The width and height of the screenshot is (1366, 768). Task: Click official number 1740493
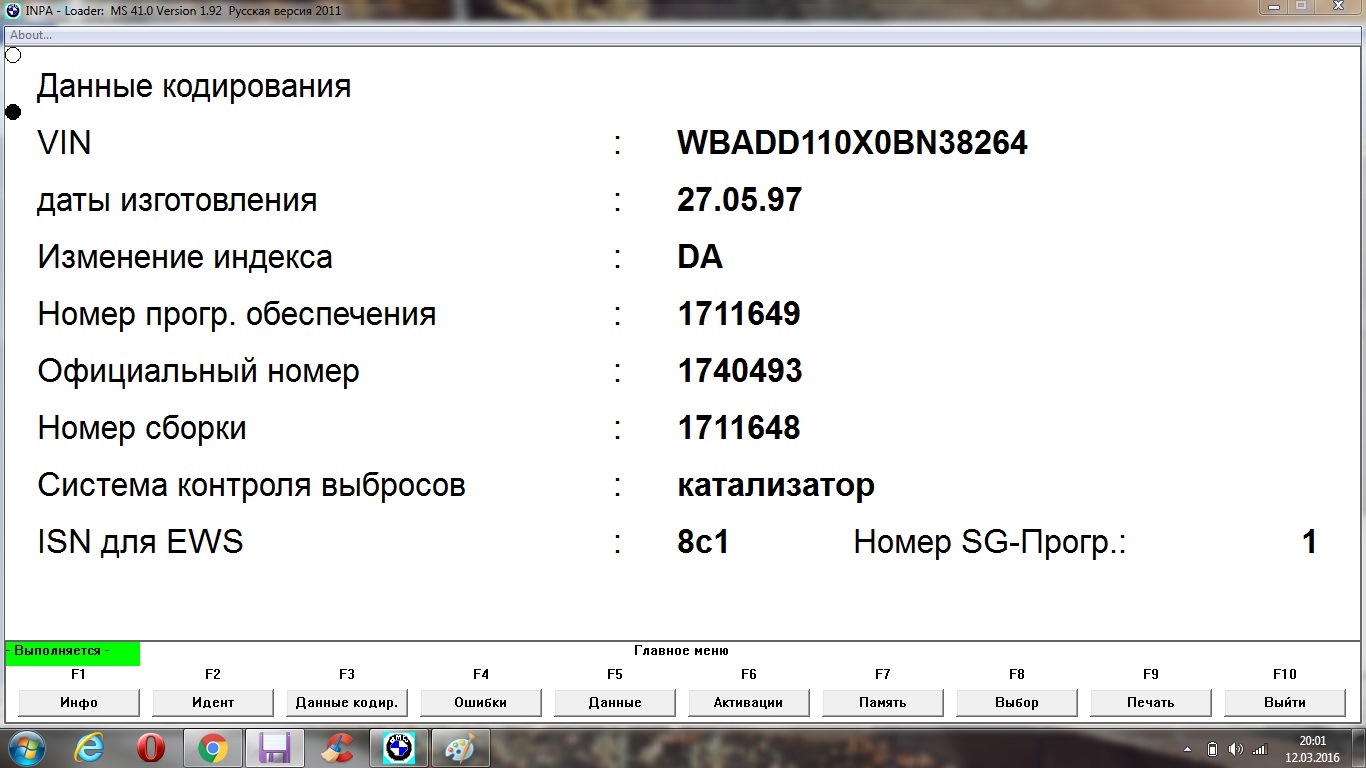click(x=739, y=371)
